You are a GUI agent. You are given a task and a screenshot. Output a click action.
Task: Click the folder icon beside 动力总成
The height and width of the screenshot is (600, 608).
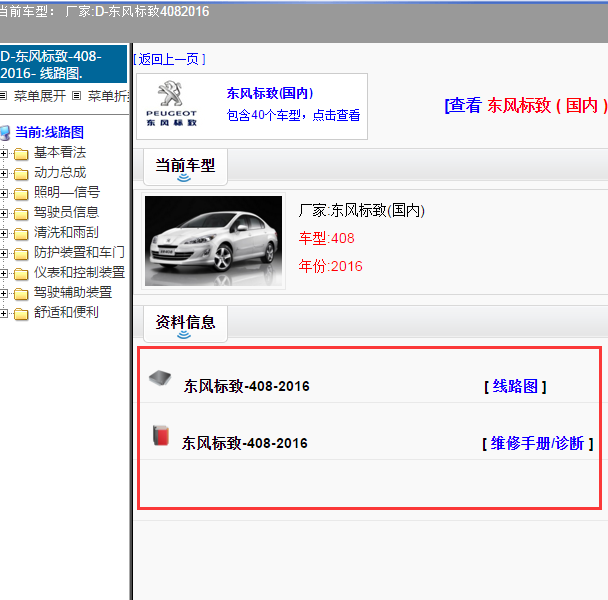pyautogui.click(x=21, y=174)
